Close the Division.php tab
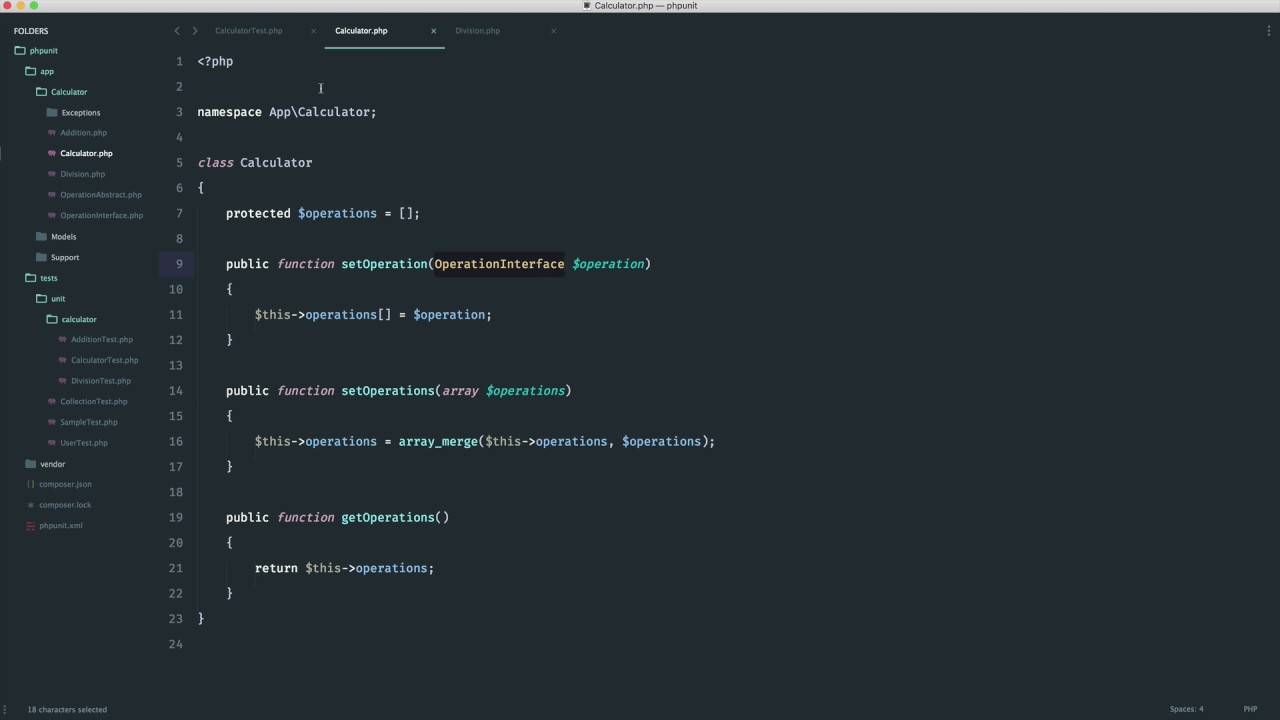Viewport: 1280px width, 720px height. coord(553,31)
